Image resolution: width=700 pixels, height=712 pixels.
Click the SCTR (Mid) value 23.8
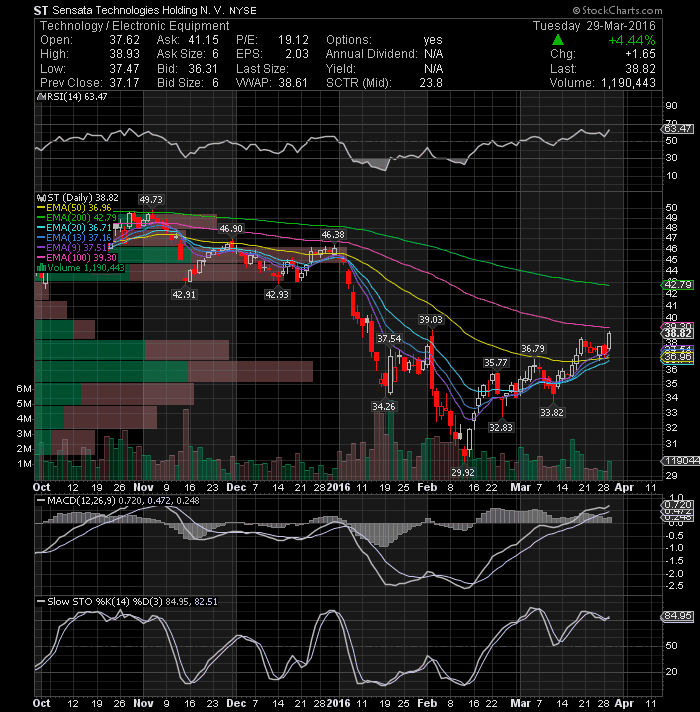431,83
